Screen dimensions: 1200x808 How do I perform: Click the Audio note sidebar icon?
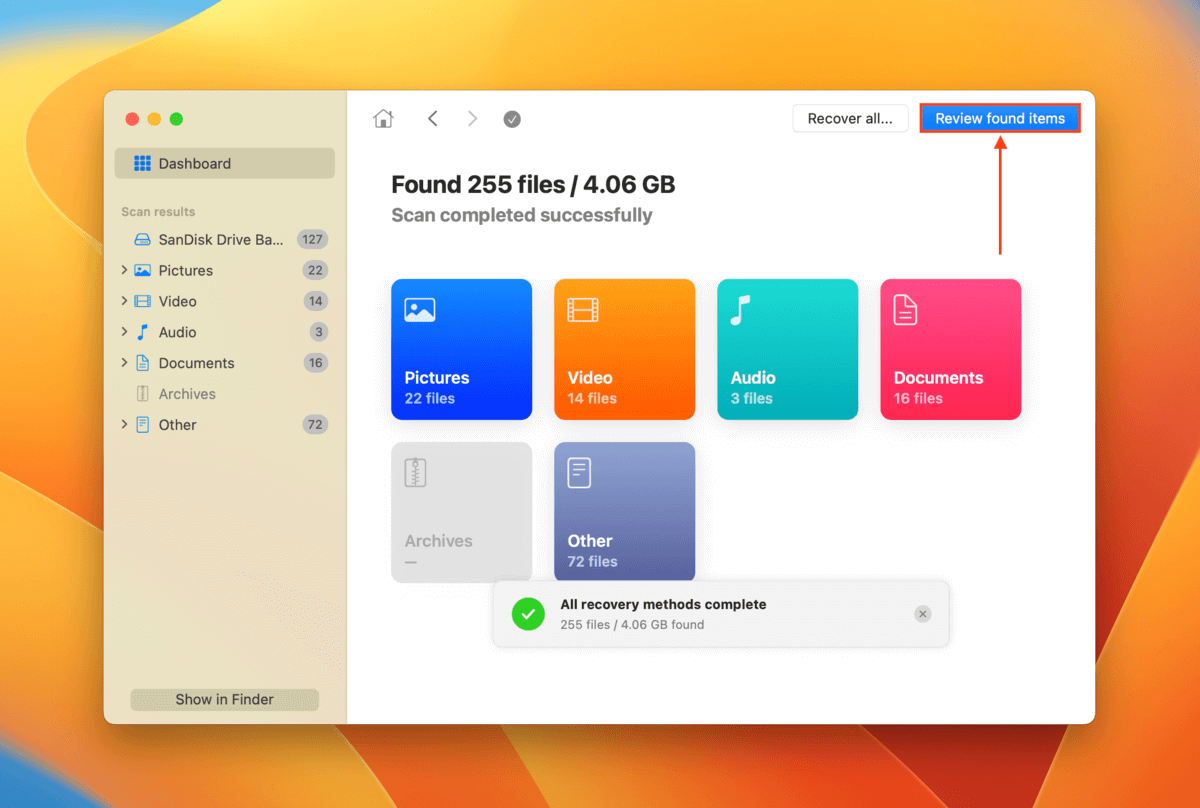click(x=143, y=332)
